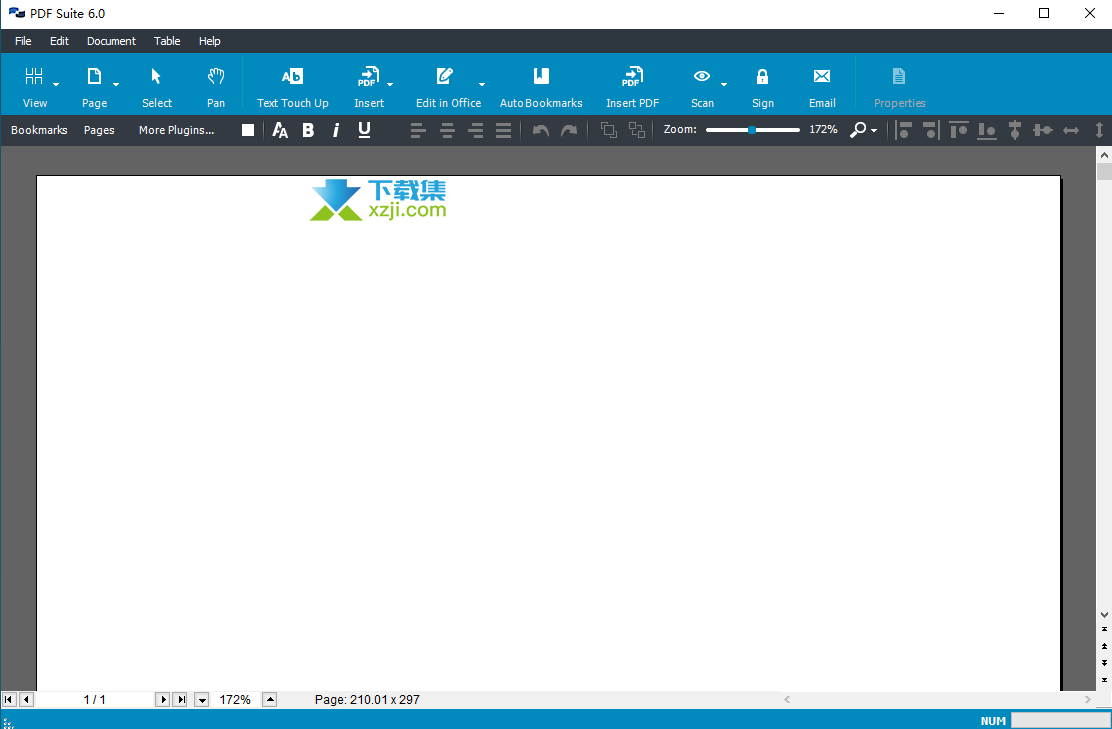Open the Sign lock tool
This screenshot has height=729, width=1112.
point(762,87)
